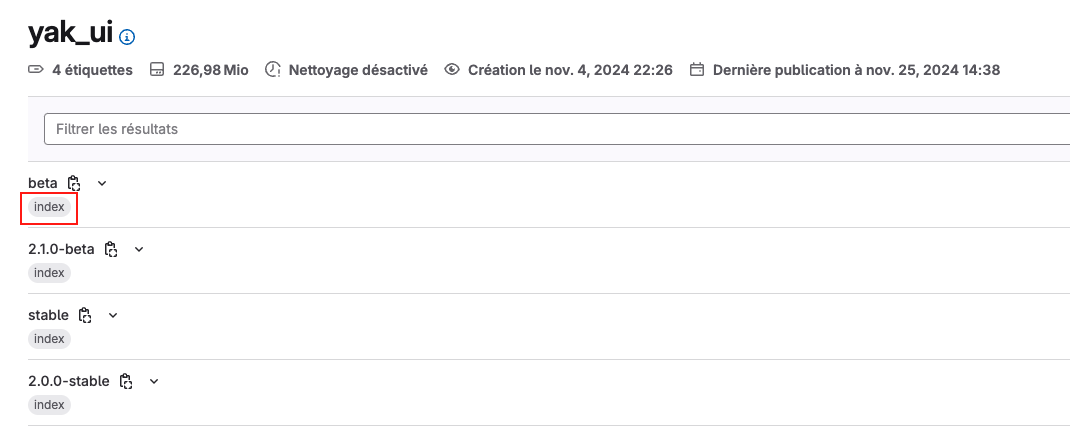Click the index badge under beta

tap(49, 207)
